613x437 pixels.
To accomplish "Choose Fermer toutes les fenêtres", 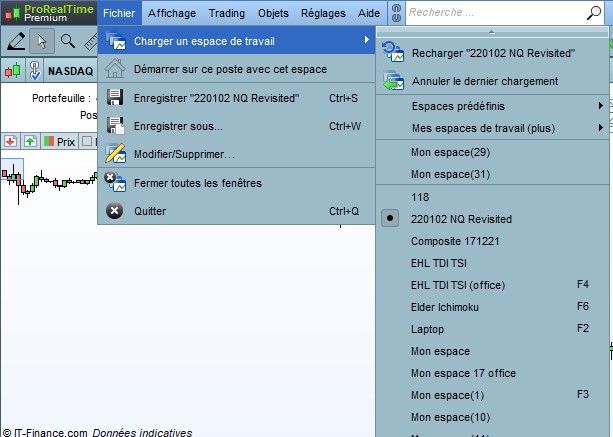I will pyautogui.click(x=236, y=183).
